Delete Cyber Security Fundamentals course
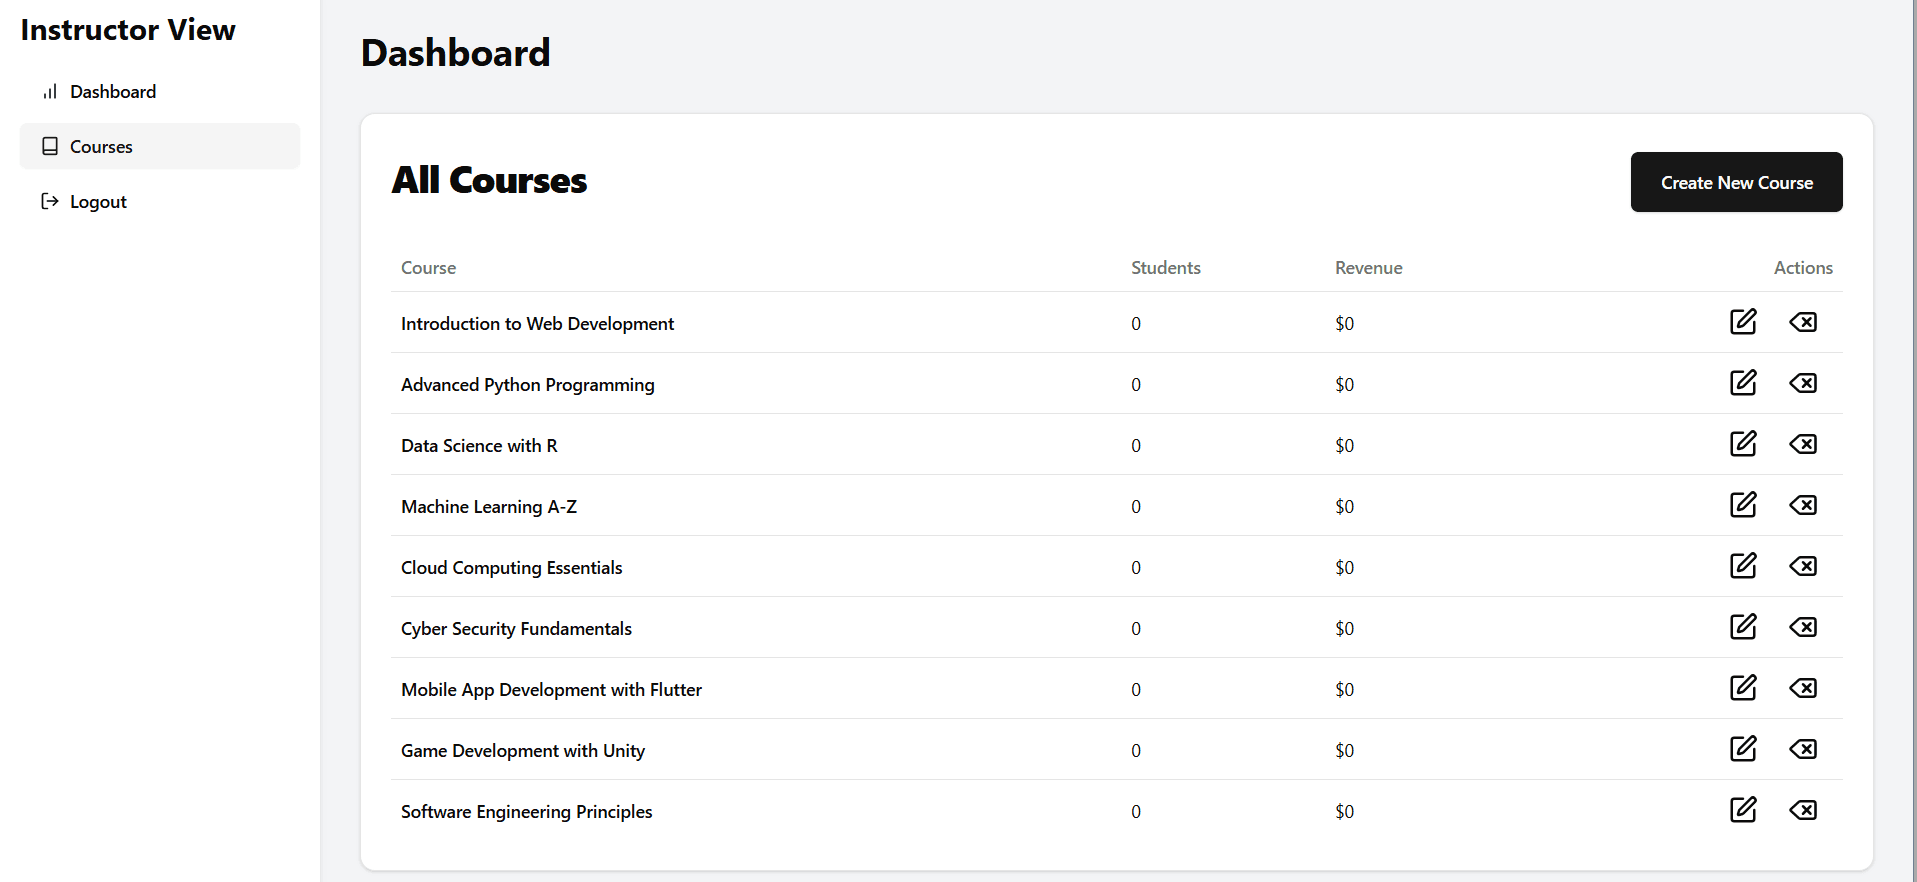 pos(1803,627)
